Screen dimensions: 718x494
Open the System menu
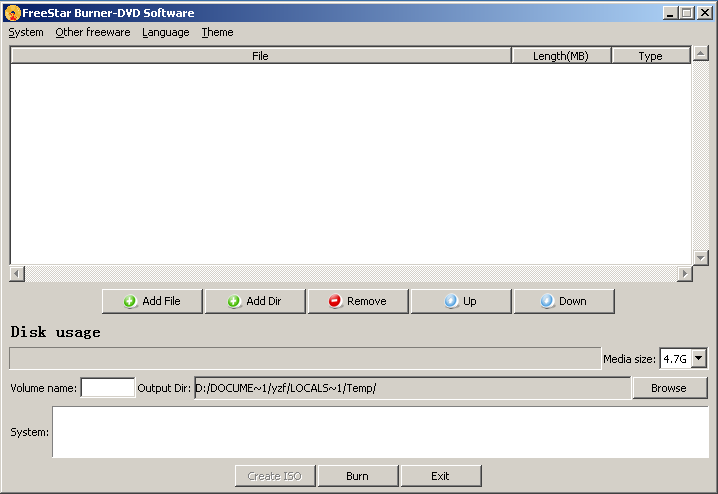(26, 33)
